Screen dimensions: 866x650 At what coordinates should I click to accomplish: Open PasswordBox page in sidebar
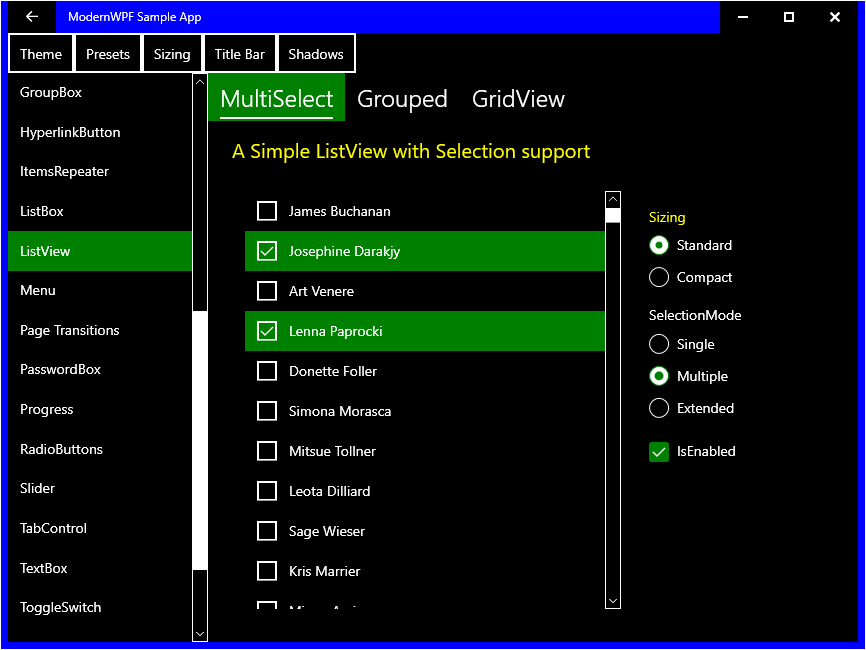tap(100, 369)
